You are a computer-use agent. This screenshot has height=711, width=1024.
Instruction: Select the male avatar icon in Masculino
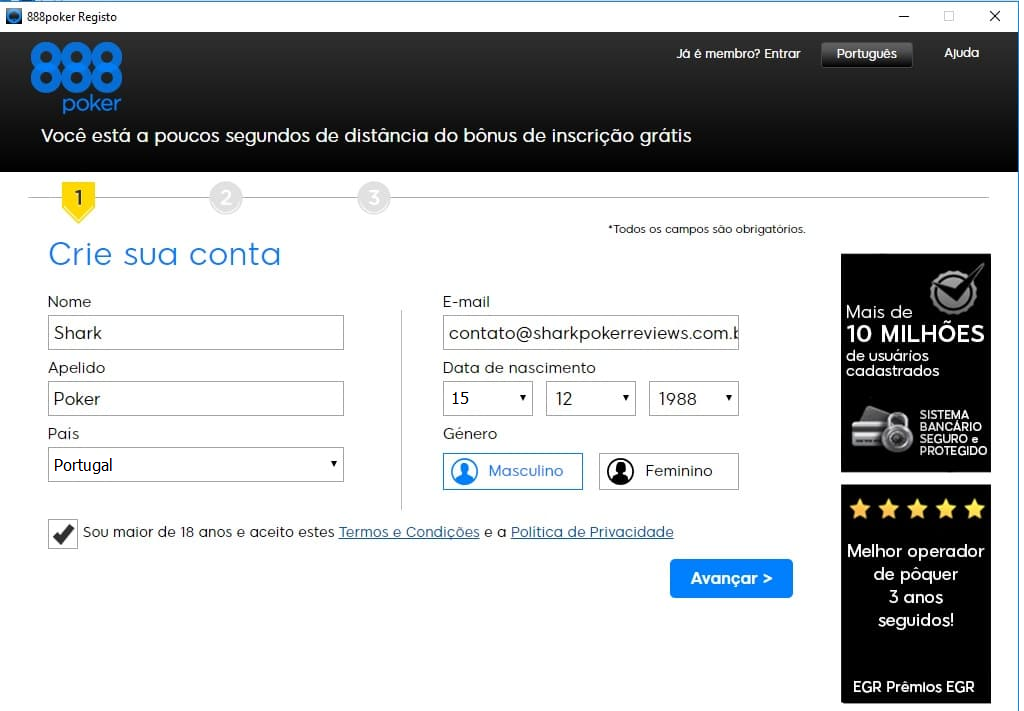click(x=464, y=471)
